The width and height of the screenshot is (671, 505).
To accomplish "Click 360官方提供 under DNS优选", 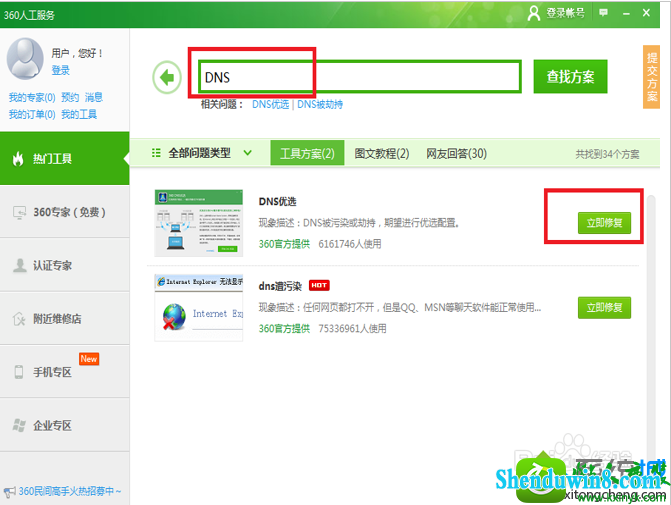I will click(x=284, y=244).
